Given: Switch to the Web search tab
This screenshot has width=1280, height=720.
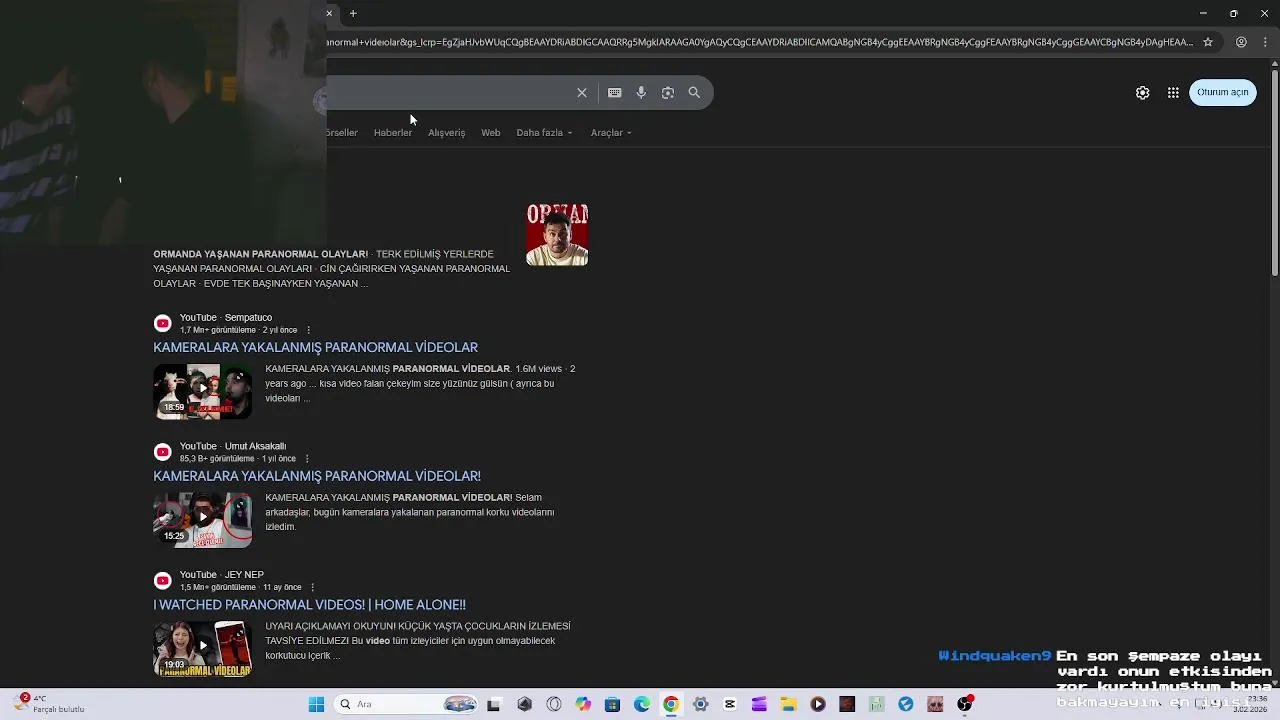Looking at the screenshot, I should tap(491, 133).
